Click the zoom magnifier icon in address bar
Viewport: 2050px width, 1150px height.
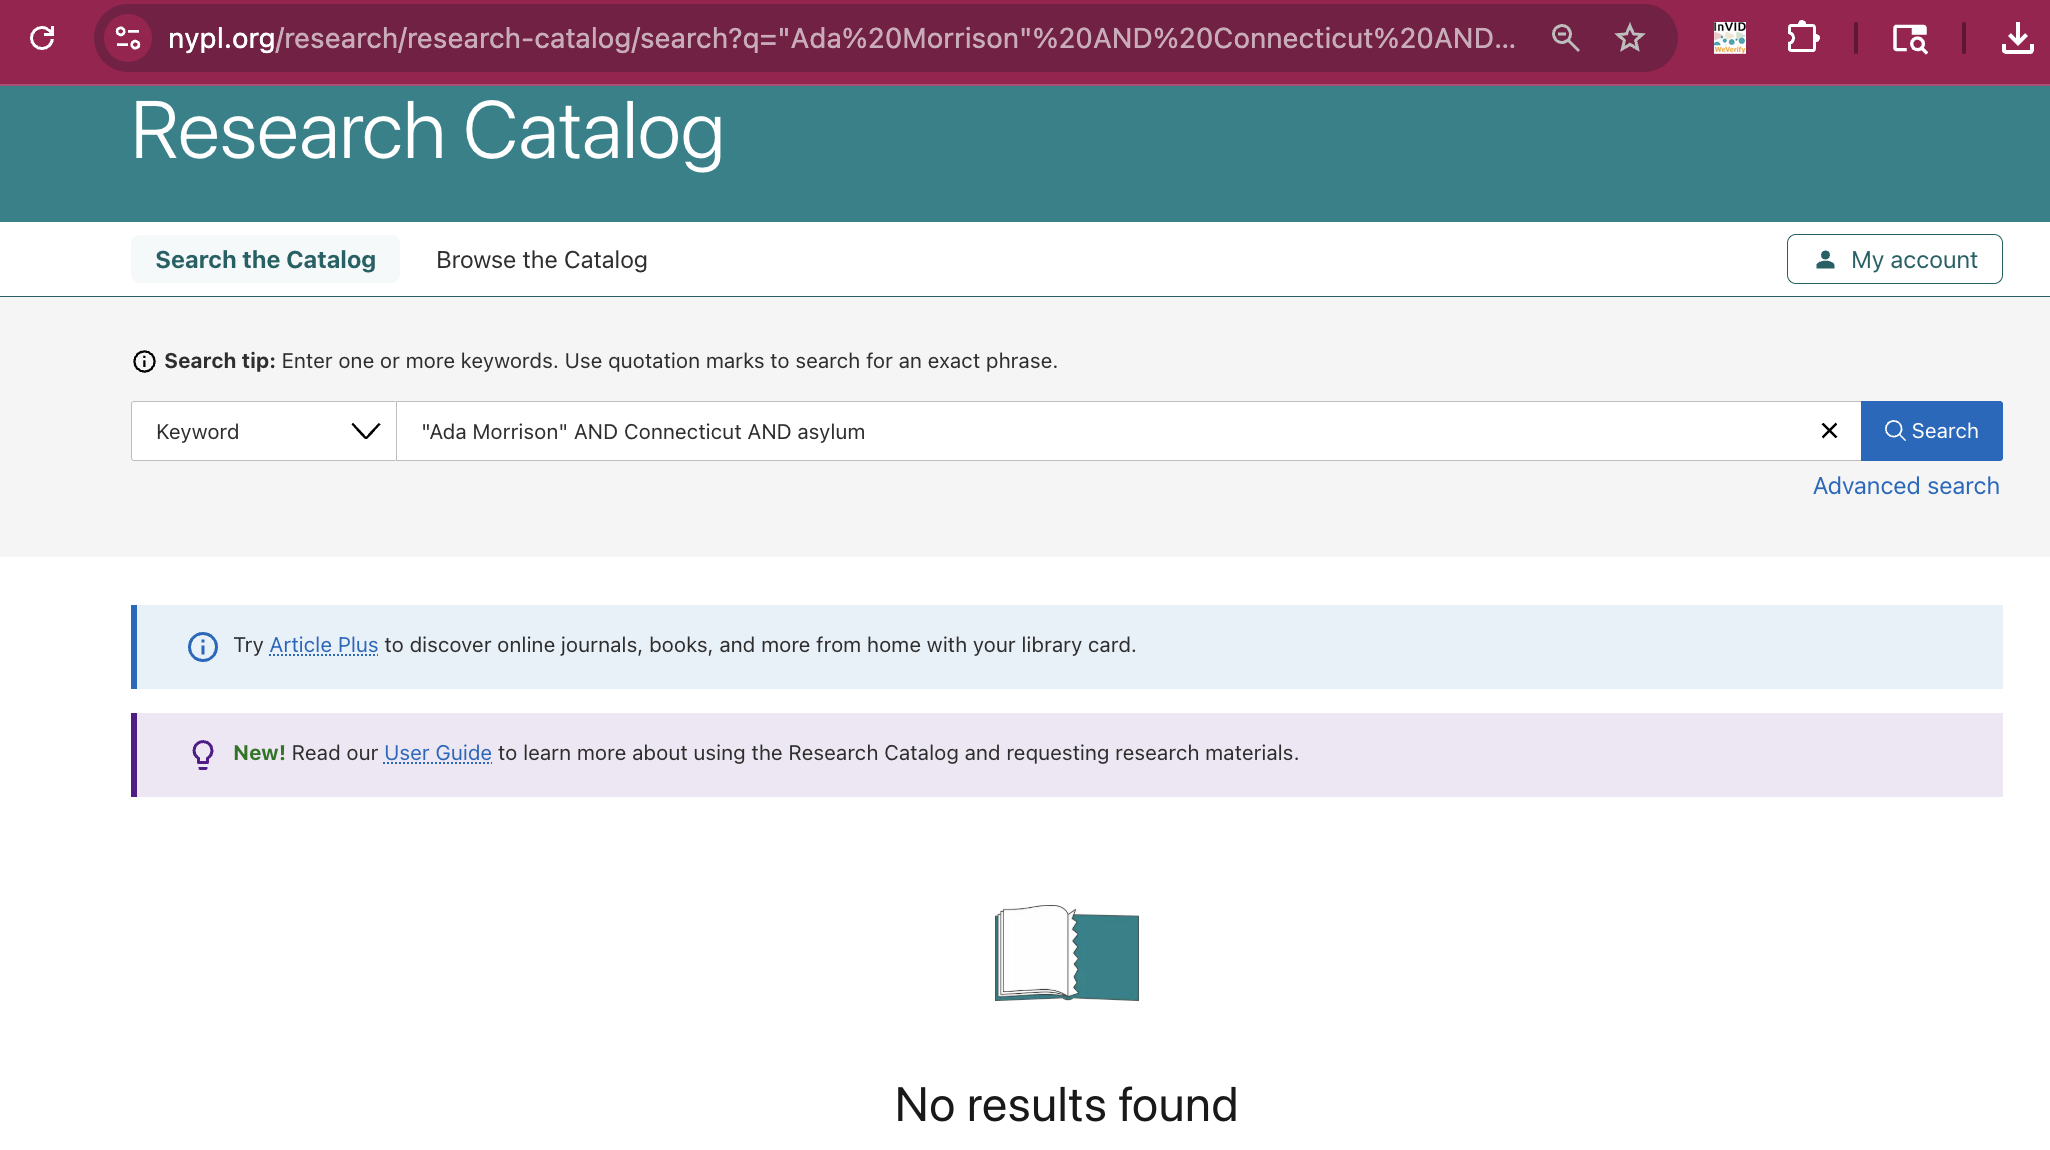tap(1565, 38)
